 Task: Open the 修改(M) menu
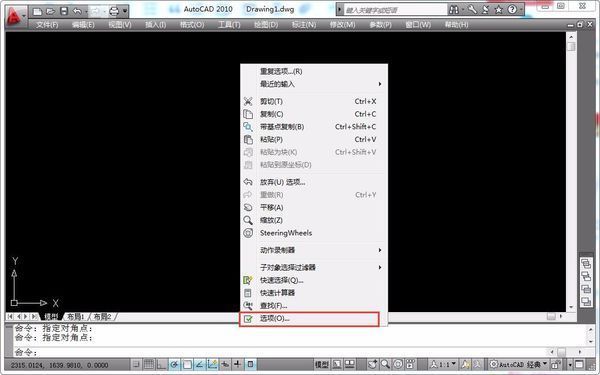[342, 25]
